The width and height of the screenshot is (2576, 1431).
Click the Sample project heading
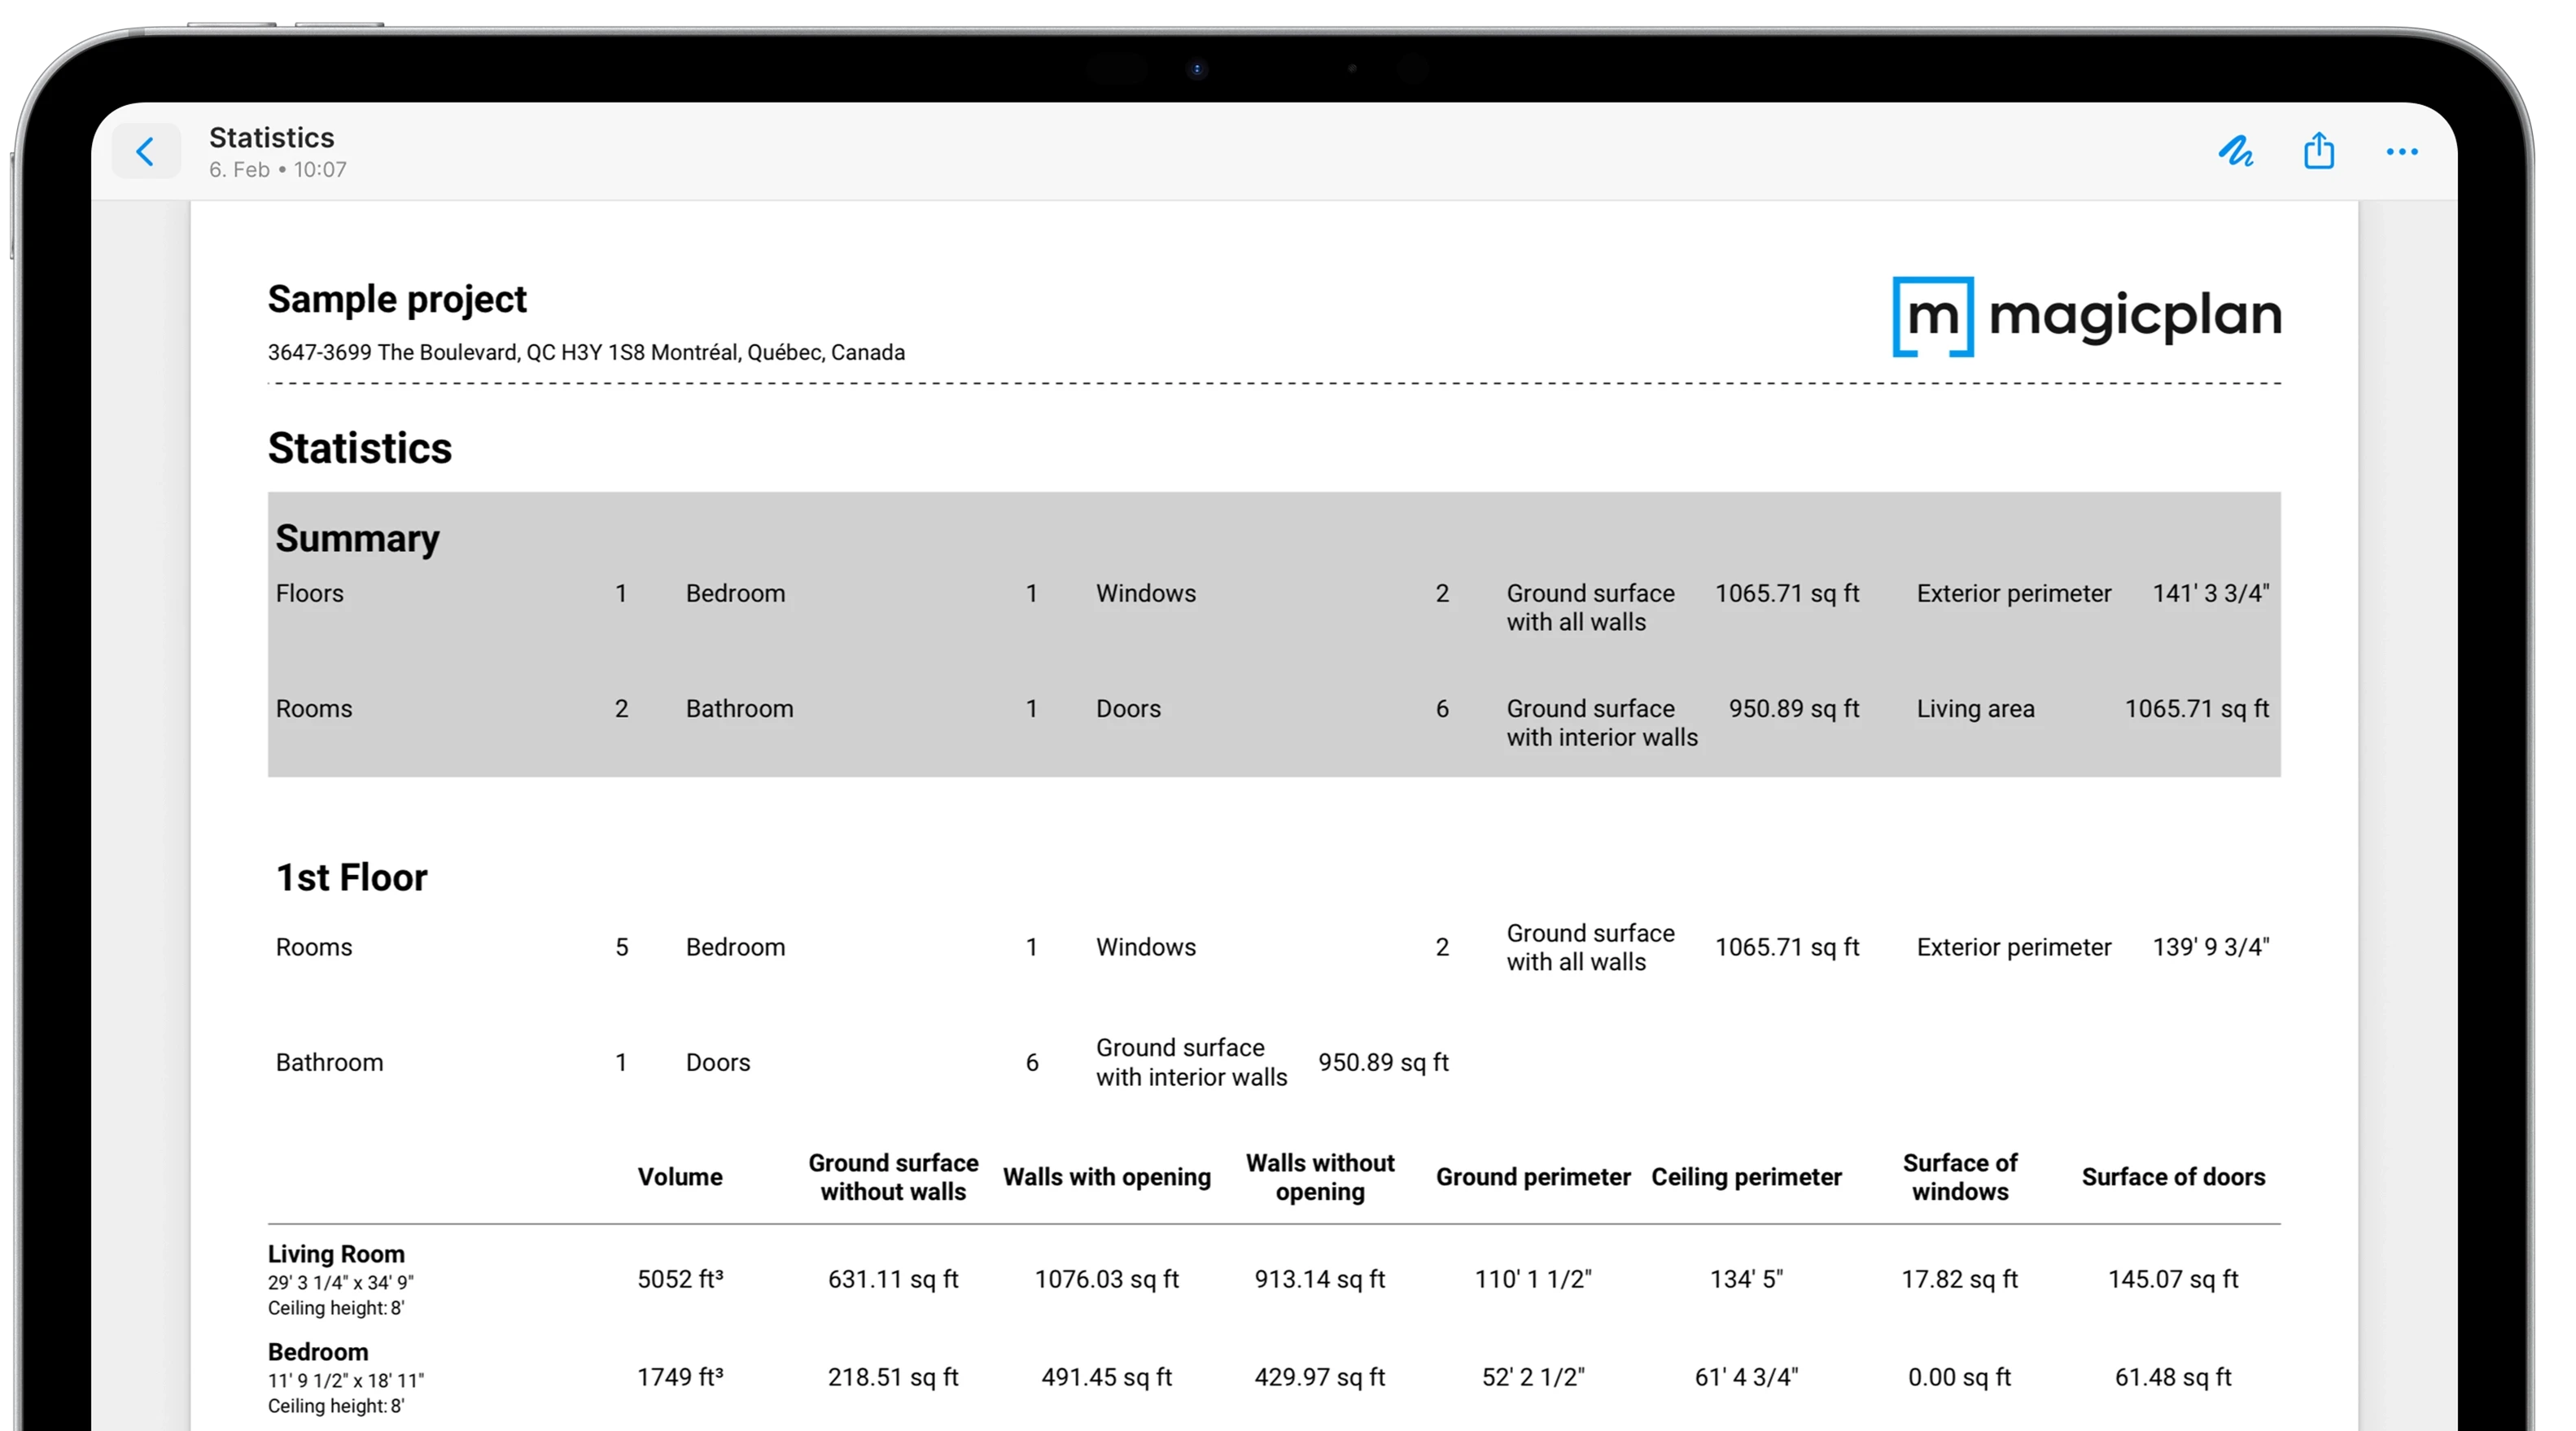[396, 299]
